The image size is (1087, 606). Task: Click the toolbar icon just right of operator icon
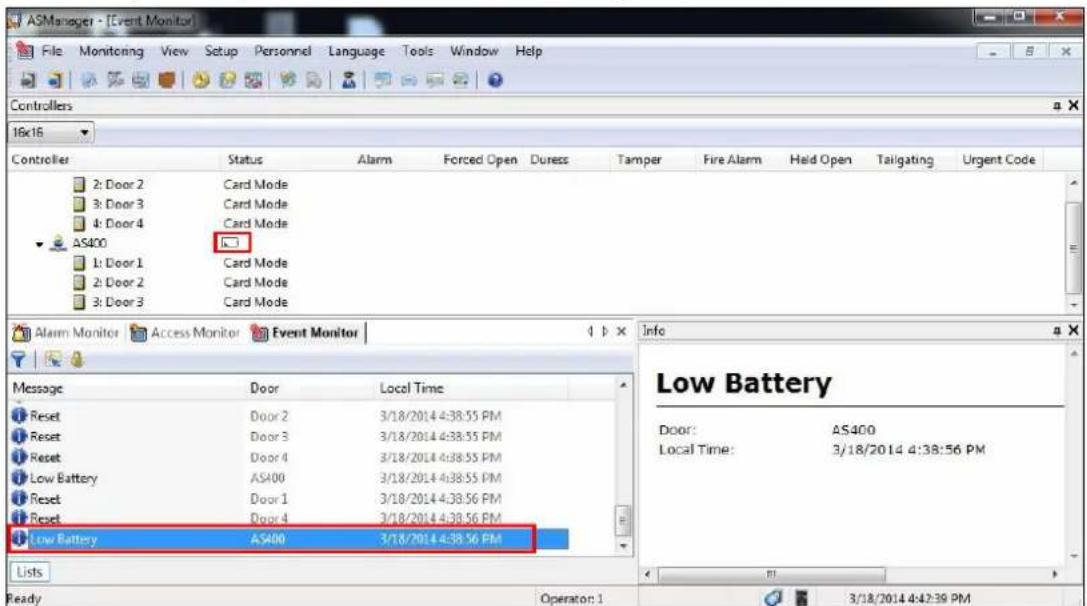382,80
